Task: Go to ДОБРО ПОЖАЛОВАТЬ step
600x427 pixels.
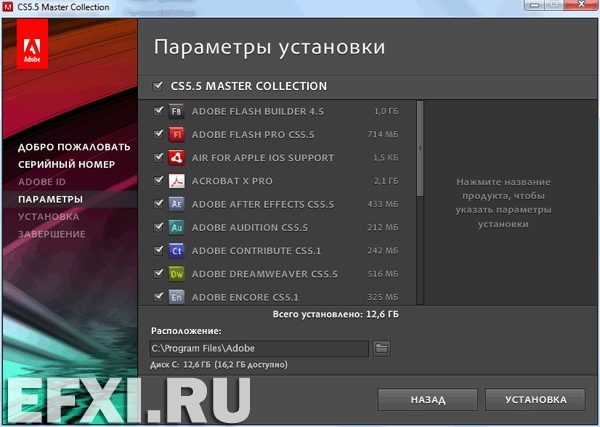Action: [74, 147]
